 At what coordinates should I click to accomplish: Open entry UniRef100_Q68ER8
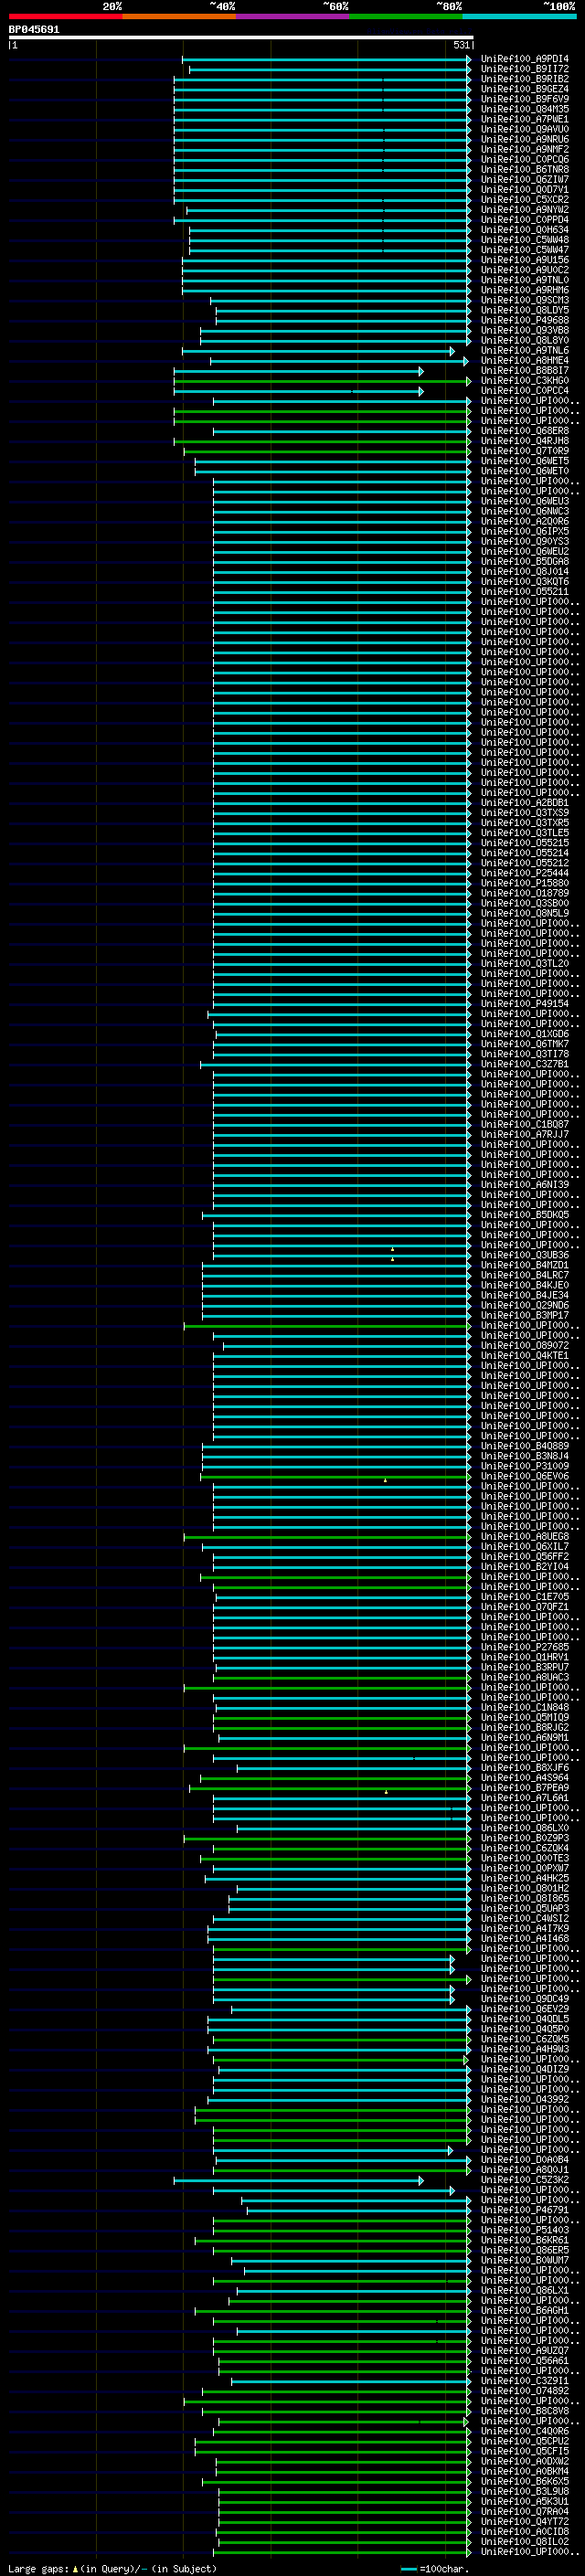[524, 431]
